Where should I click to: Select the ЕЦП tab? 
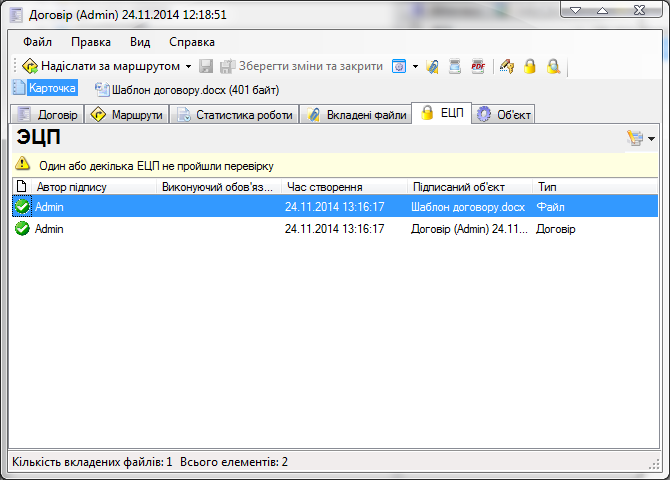tap(442, 113)
